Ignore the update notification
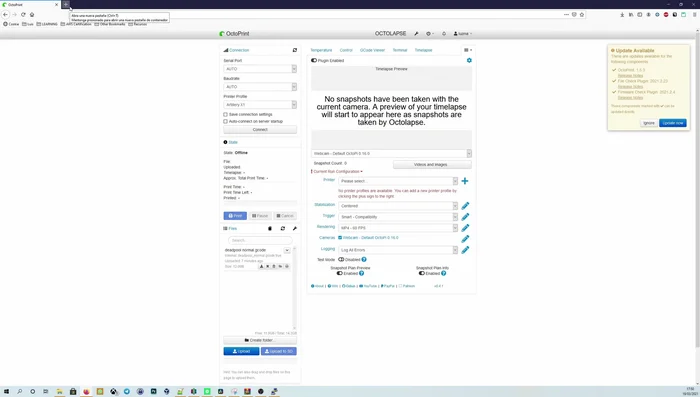 tap(649, 123)
